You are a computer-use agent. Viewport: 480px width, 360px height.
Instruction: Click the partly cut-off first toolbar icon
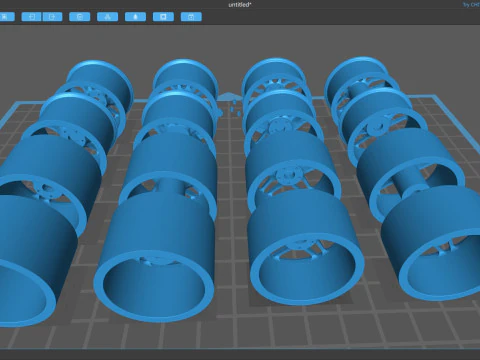(x=7, y=17)
